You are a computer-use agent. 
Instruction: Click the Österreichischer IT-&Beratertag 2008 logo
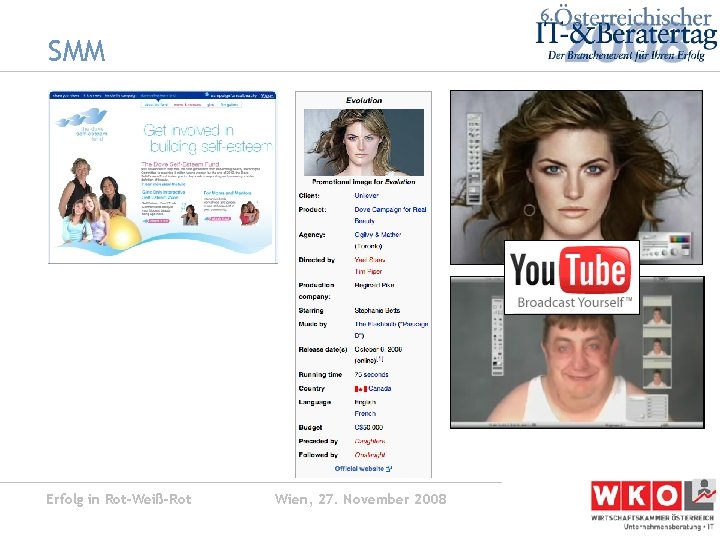click(626, 36)
